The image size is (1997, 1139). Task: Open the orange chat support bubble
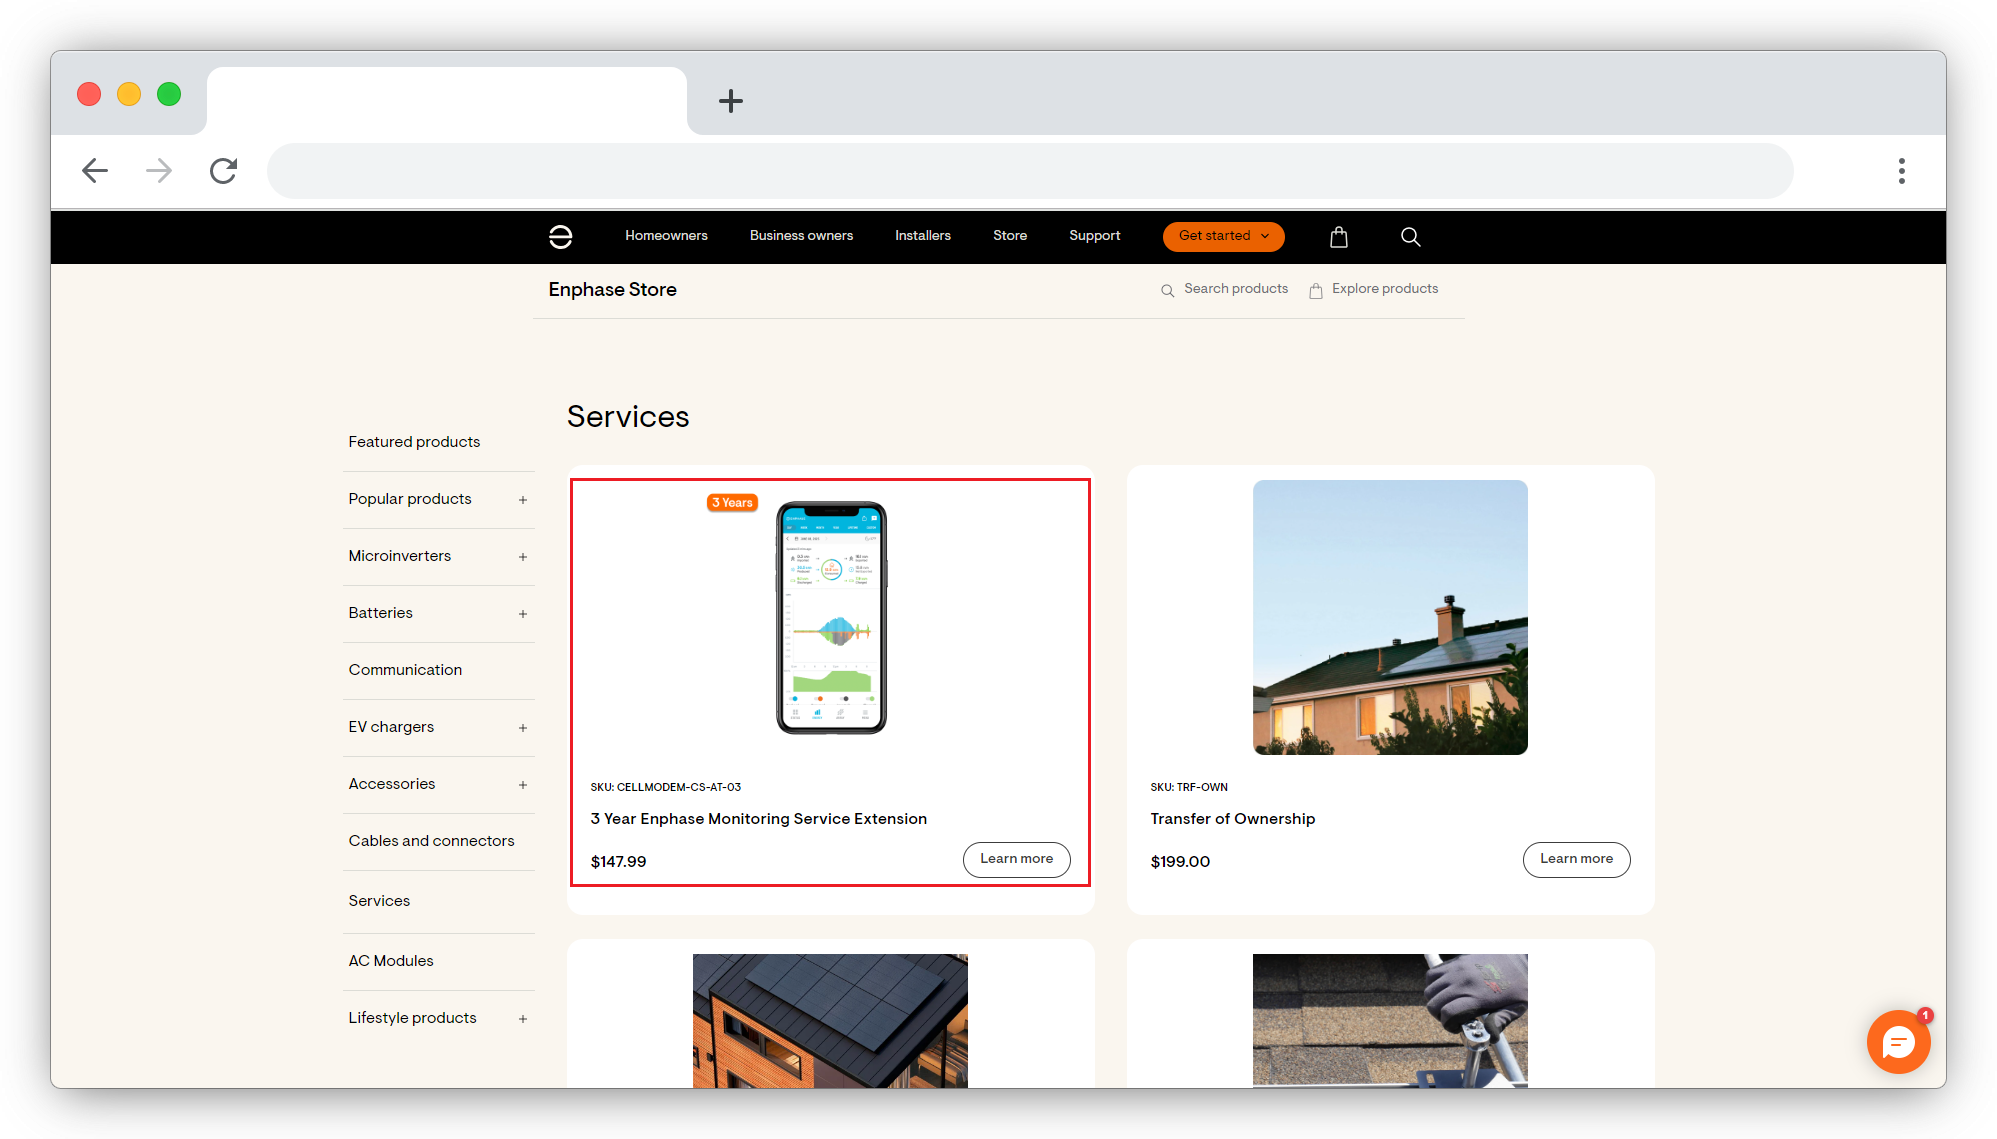pyautogui.click(x=1897, y=1042)
